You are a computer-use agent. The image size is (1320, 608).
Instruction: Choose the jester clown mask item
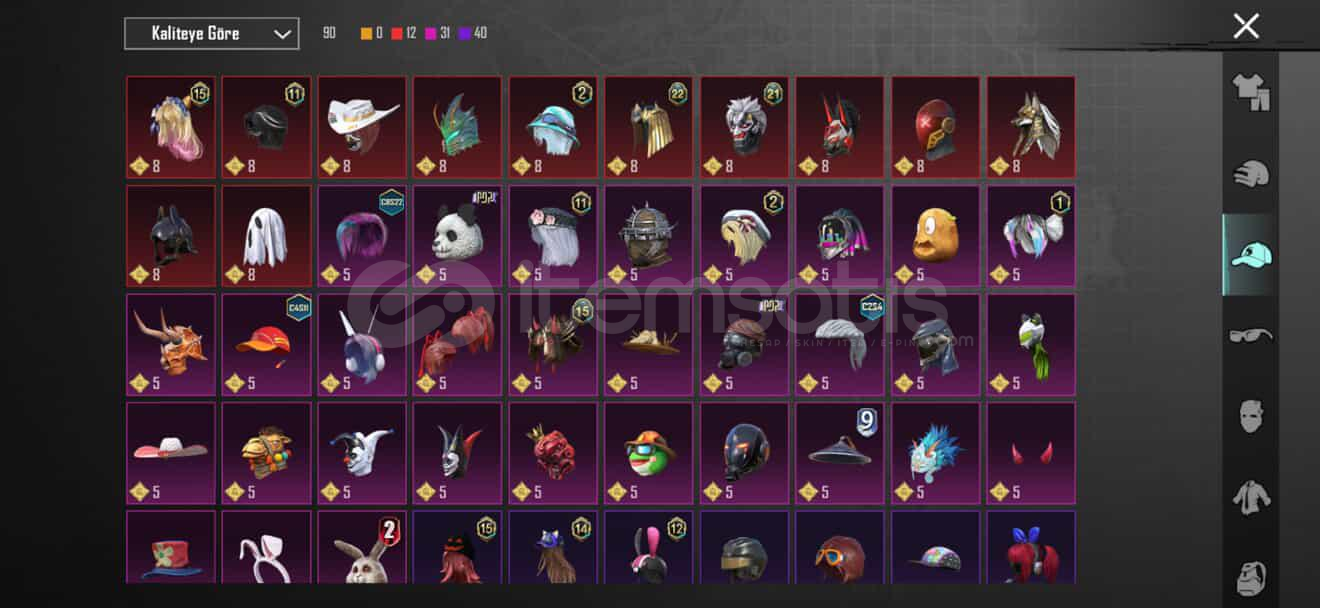coord(362,453)
